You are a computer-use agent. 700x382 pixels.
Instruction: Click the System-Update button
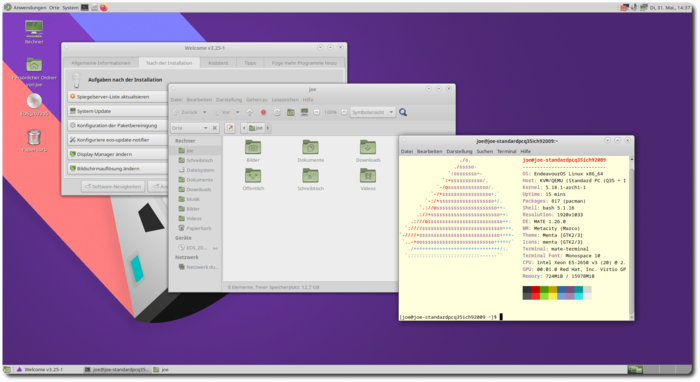117,111
